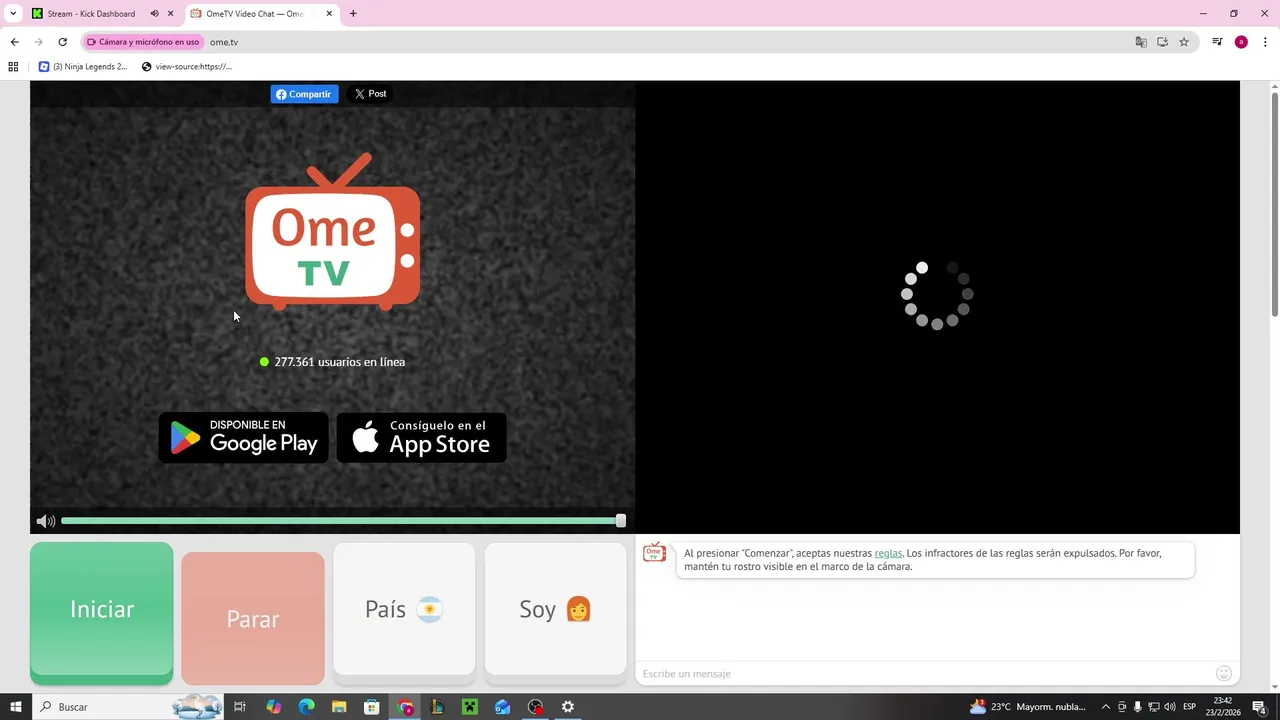Go back in browser history
Screen dimensions: 1280x720
(14, 42)
